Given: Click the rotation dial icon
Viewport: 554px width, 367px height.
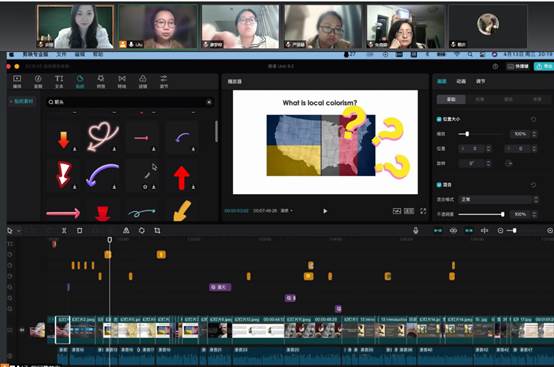Looking at the screenshot, I should tap(509, 164).
